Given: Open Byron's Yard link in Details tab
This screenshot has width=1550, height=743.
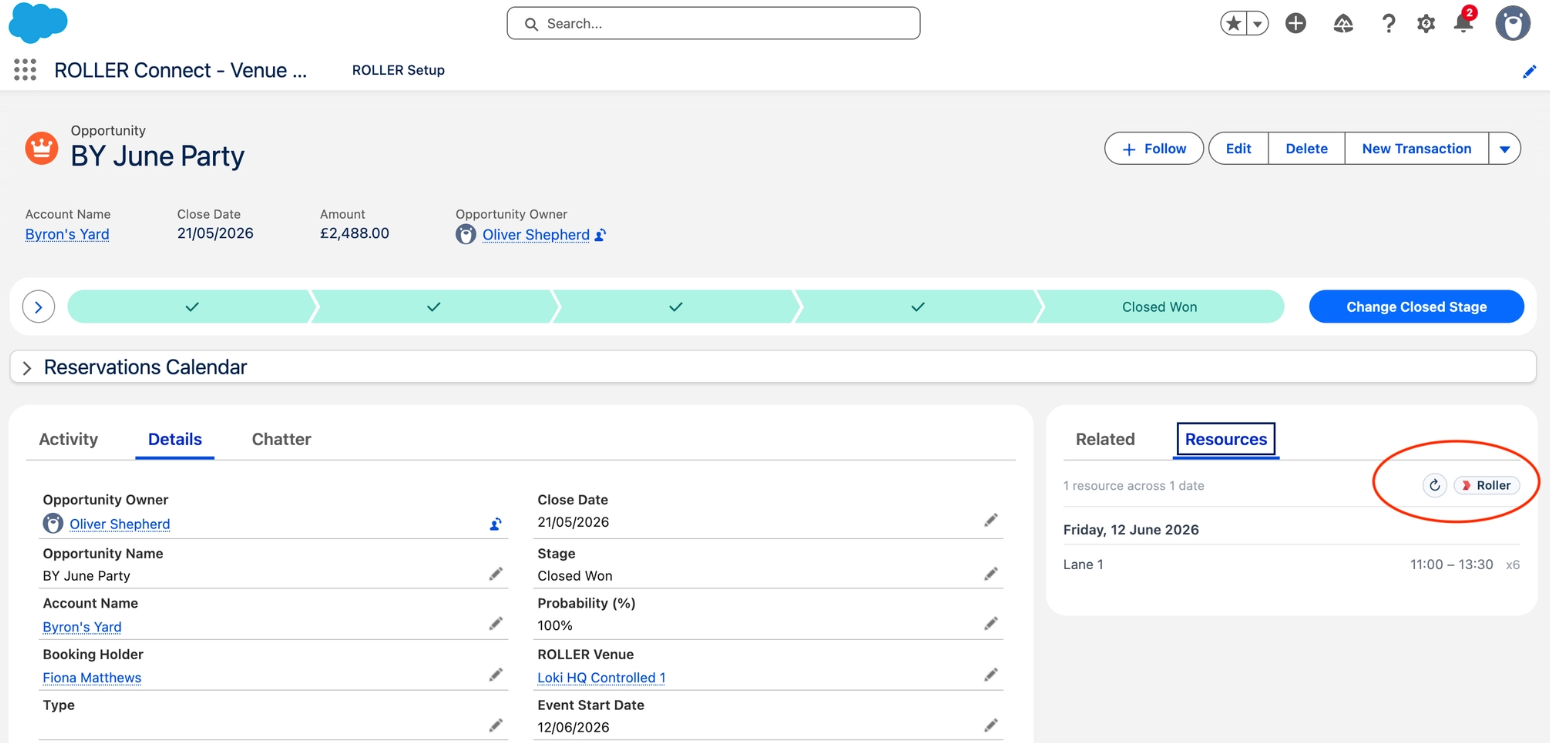Looking at the screenshot, I should [x=82, y=627].
